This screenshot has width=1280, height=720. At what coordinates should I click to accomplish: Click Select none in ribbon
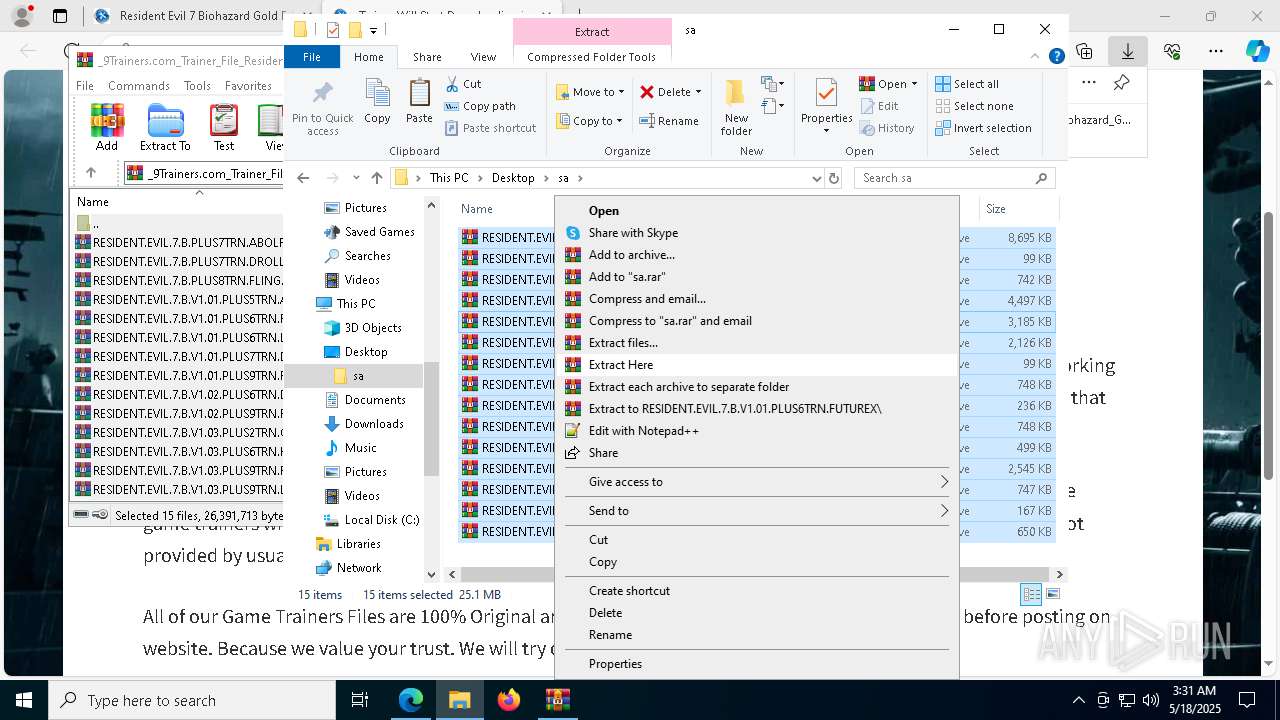point(975,106)
